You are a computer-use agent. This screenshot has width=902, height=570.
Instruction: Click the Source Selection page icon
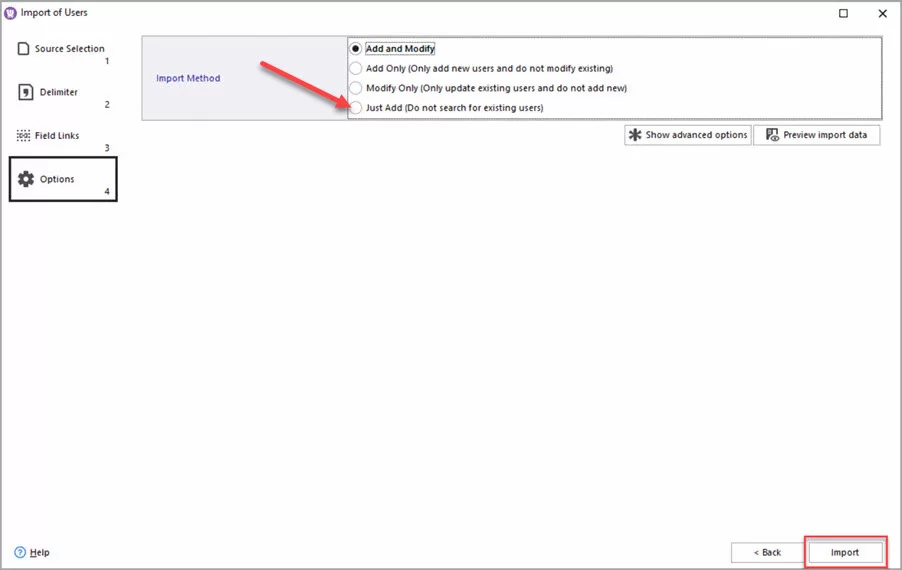[24, 49]
